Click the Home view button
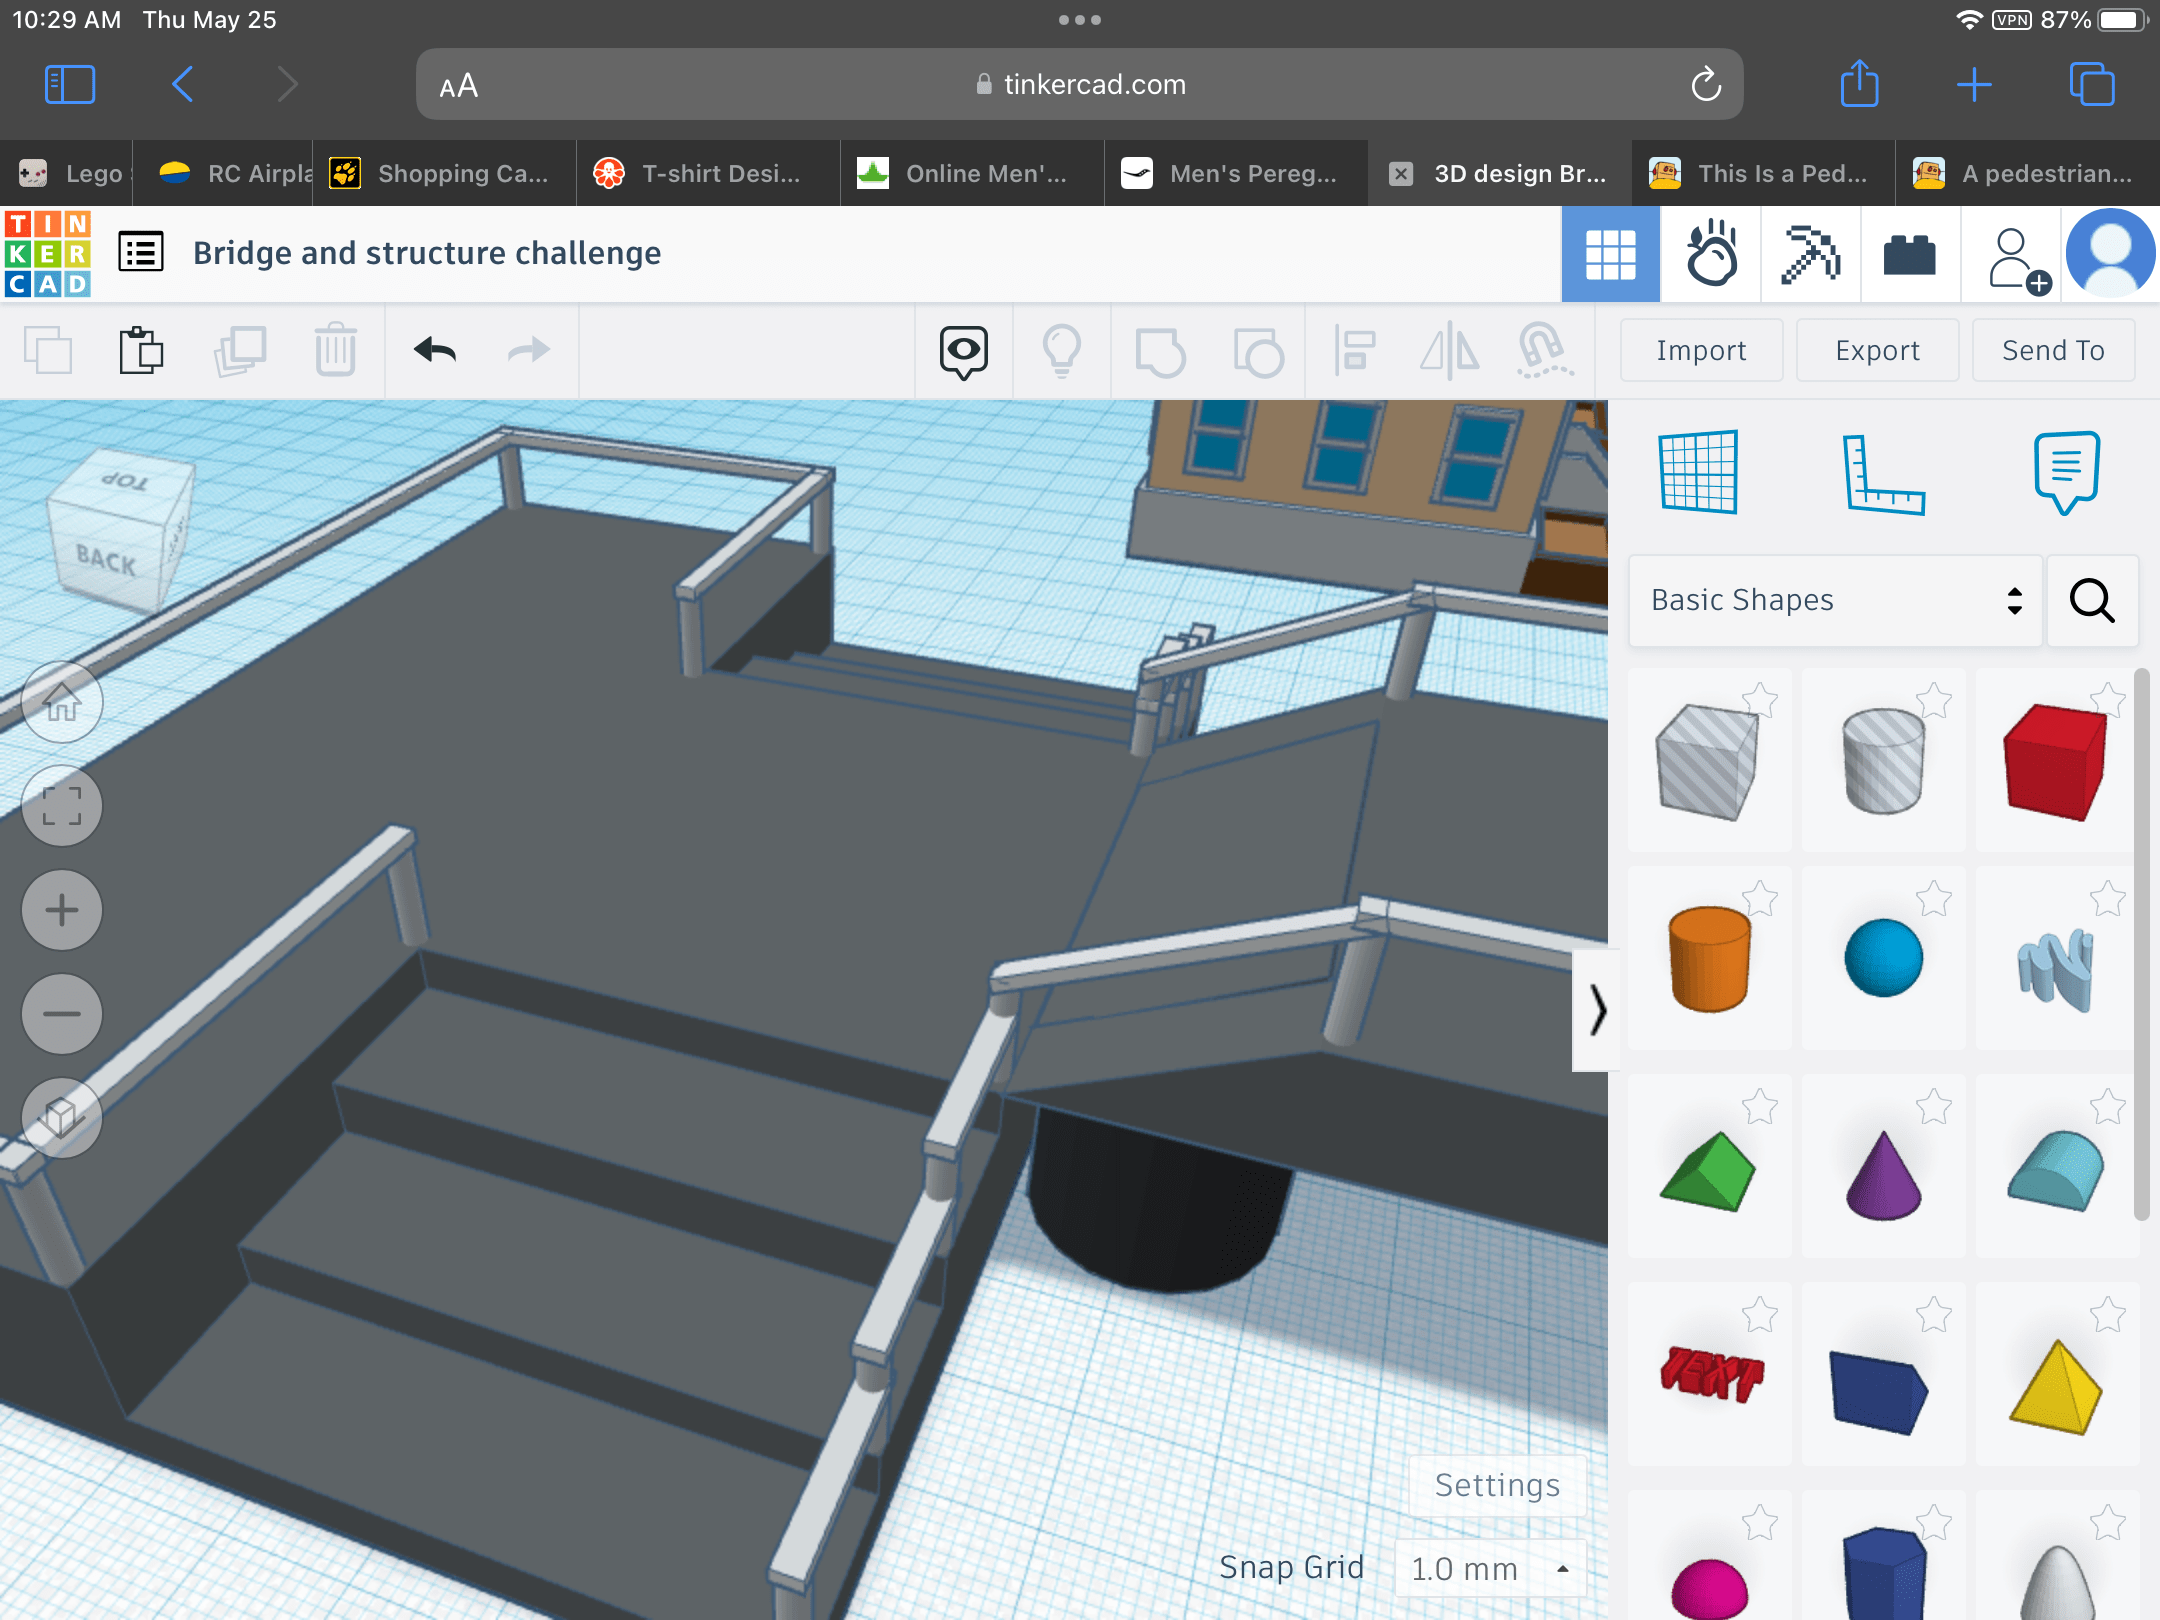Viewport: 2160px width, 1620px height. [x=62, y=703]
